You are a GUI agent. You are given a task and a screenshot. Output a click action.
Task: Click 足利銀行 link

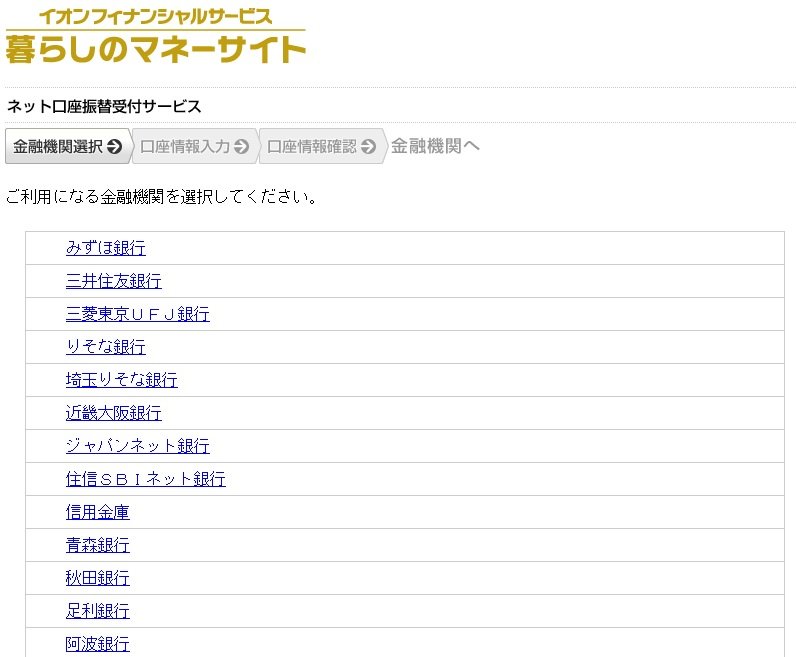pyautogui.click(x=97, y=611)
